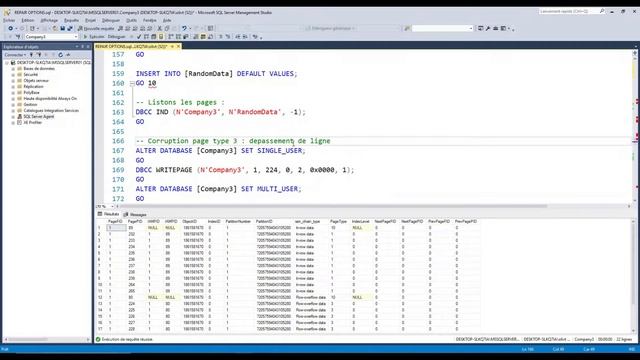Expand the Réplication folder

pos(13,87)
